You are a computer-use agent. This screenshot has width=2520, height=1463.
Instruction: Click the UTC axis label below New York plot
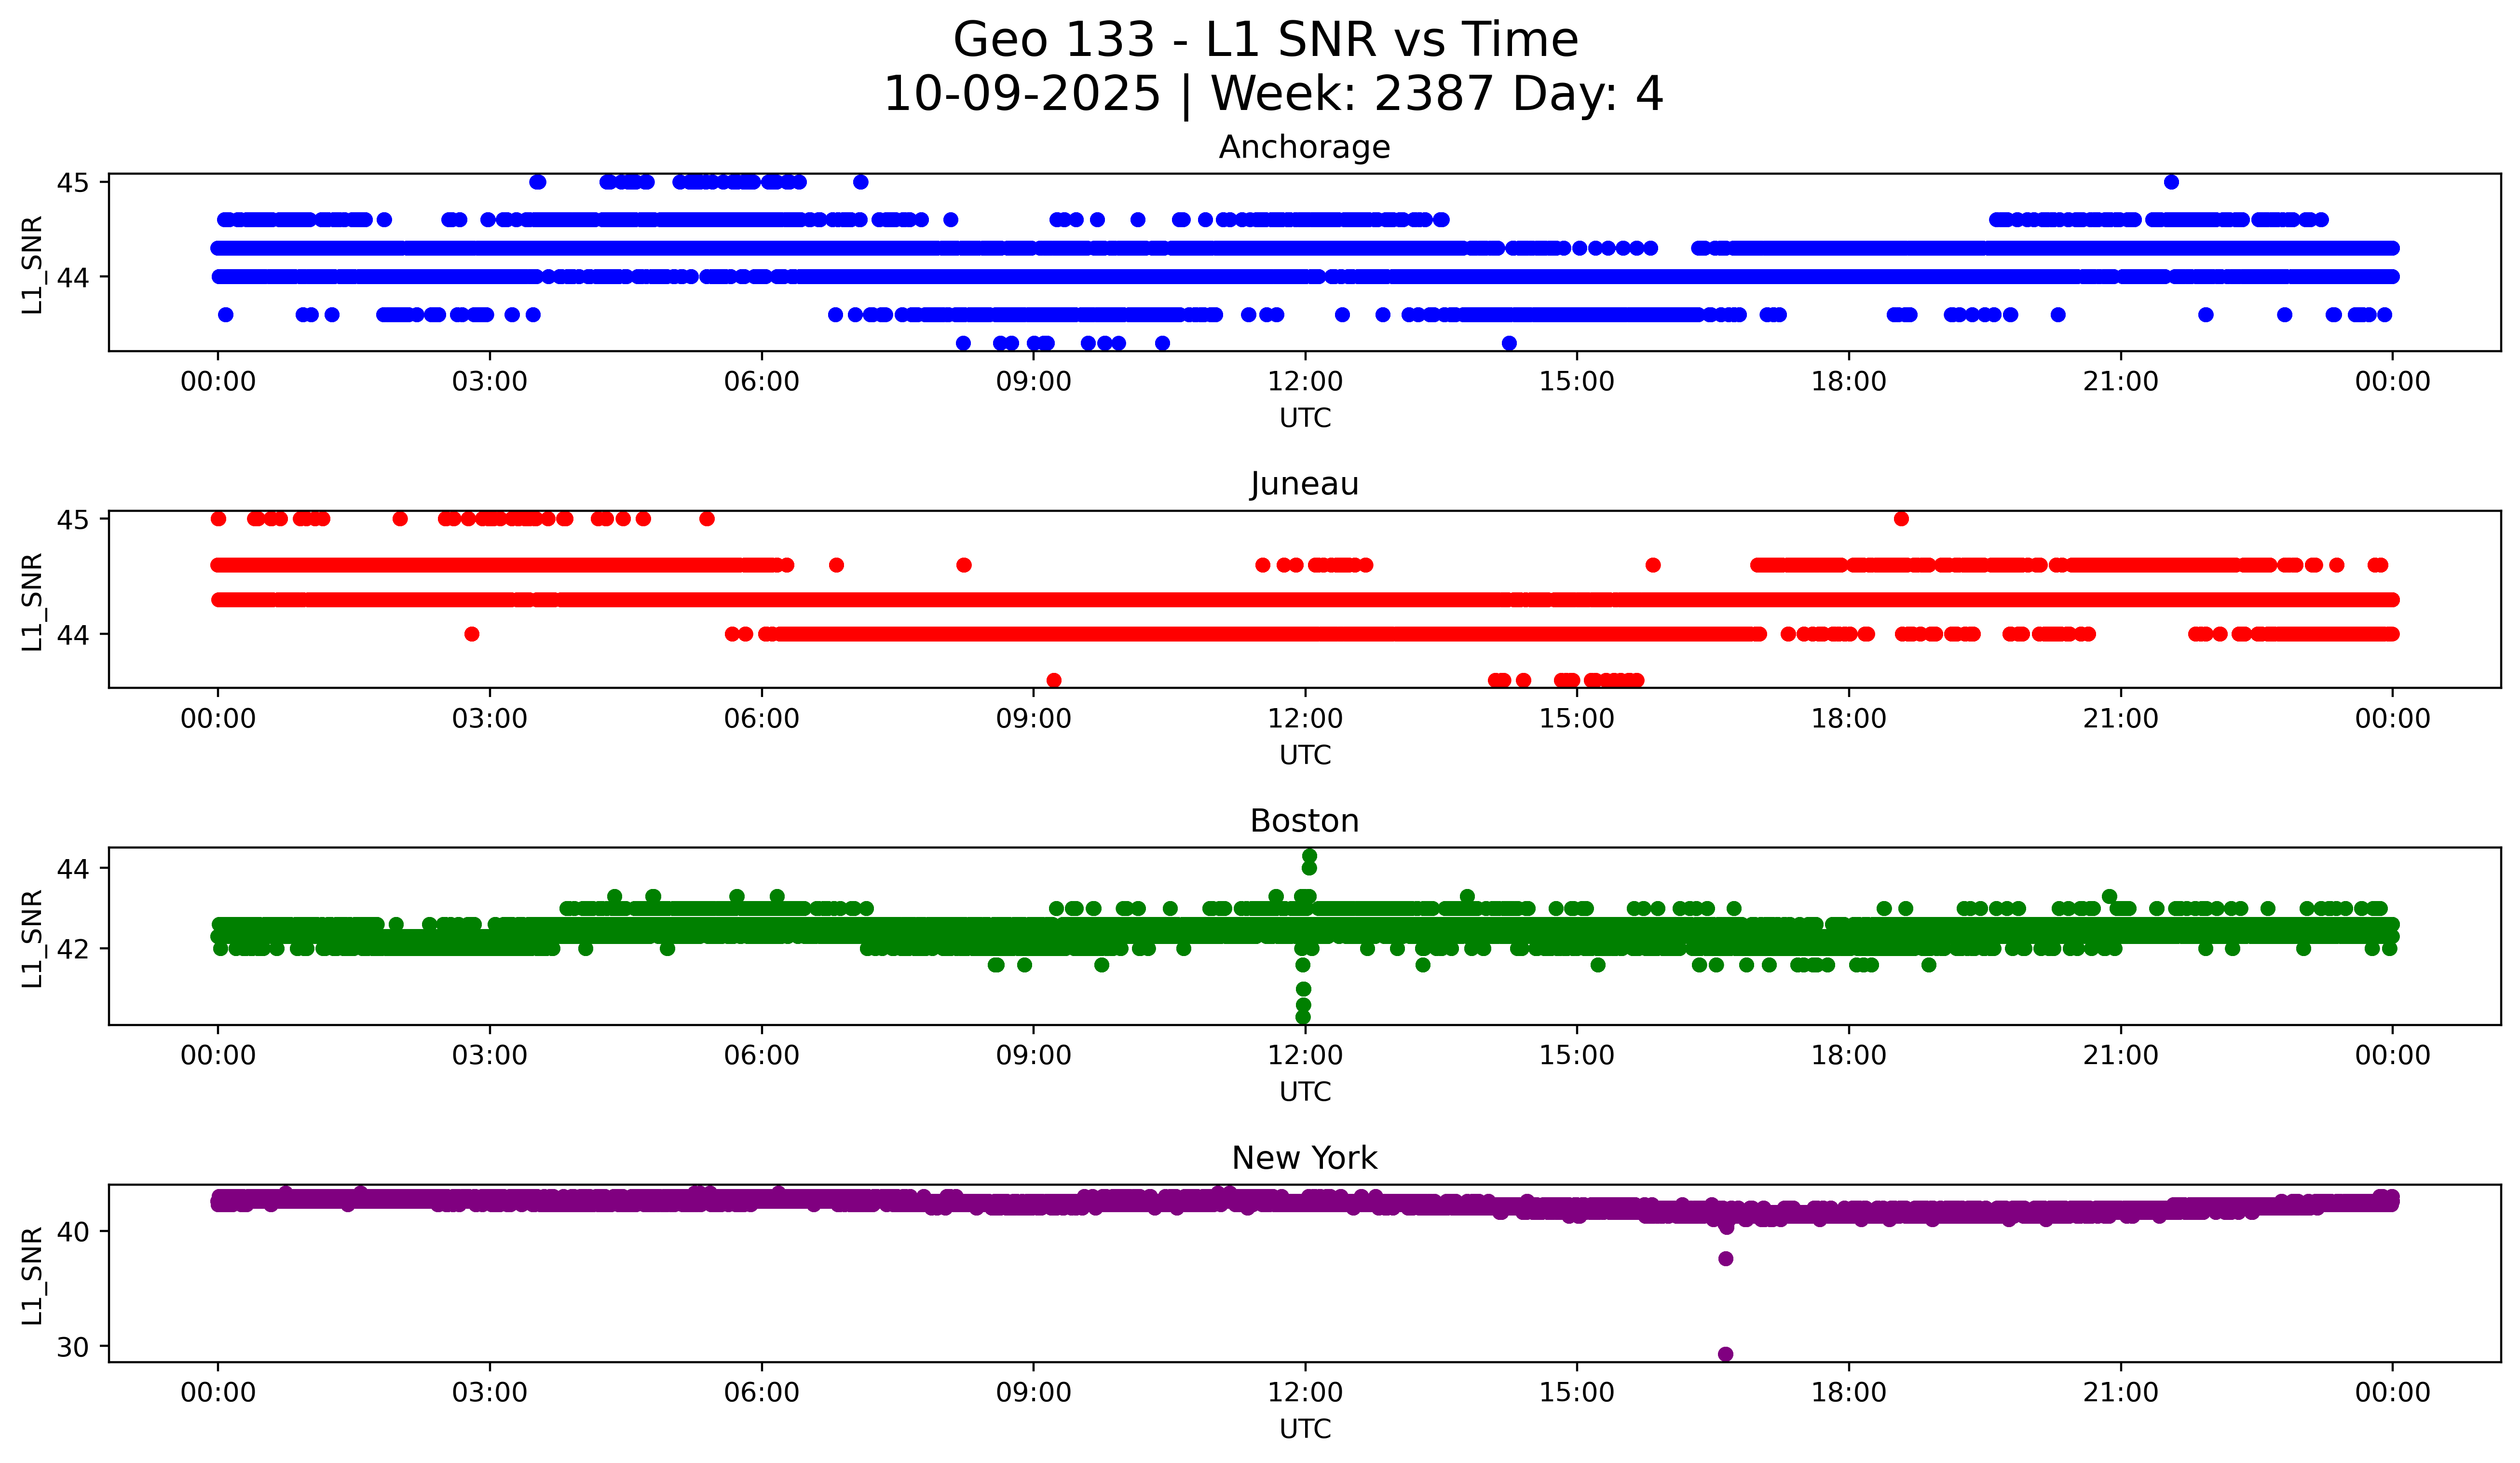(x=1304, y=1429)
